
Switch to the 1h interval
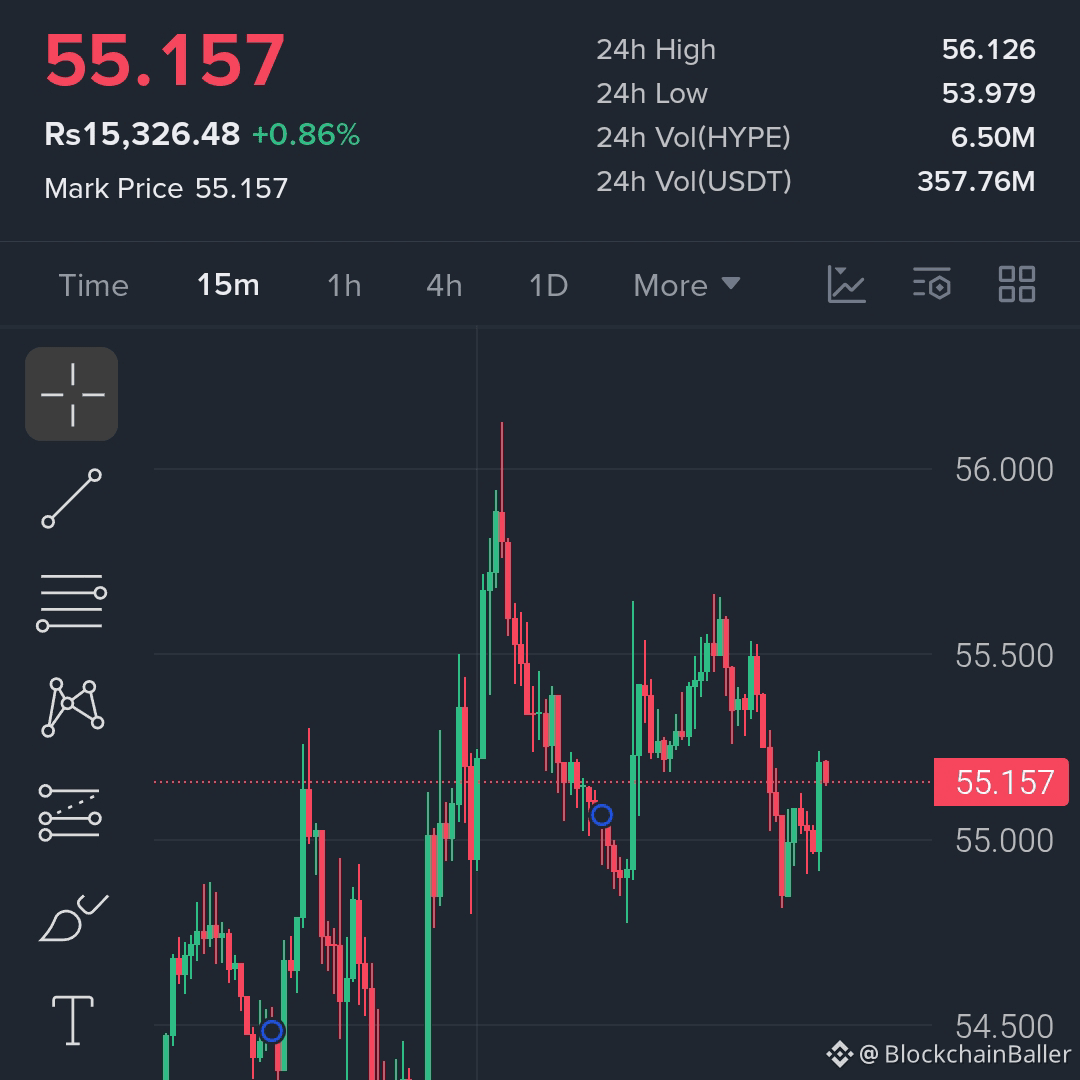[x=344, y=285]
